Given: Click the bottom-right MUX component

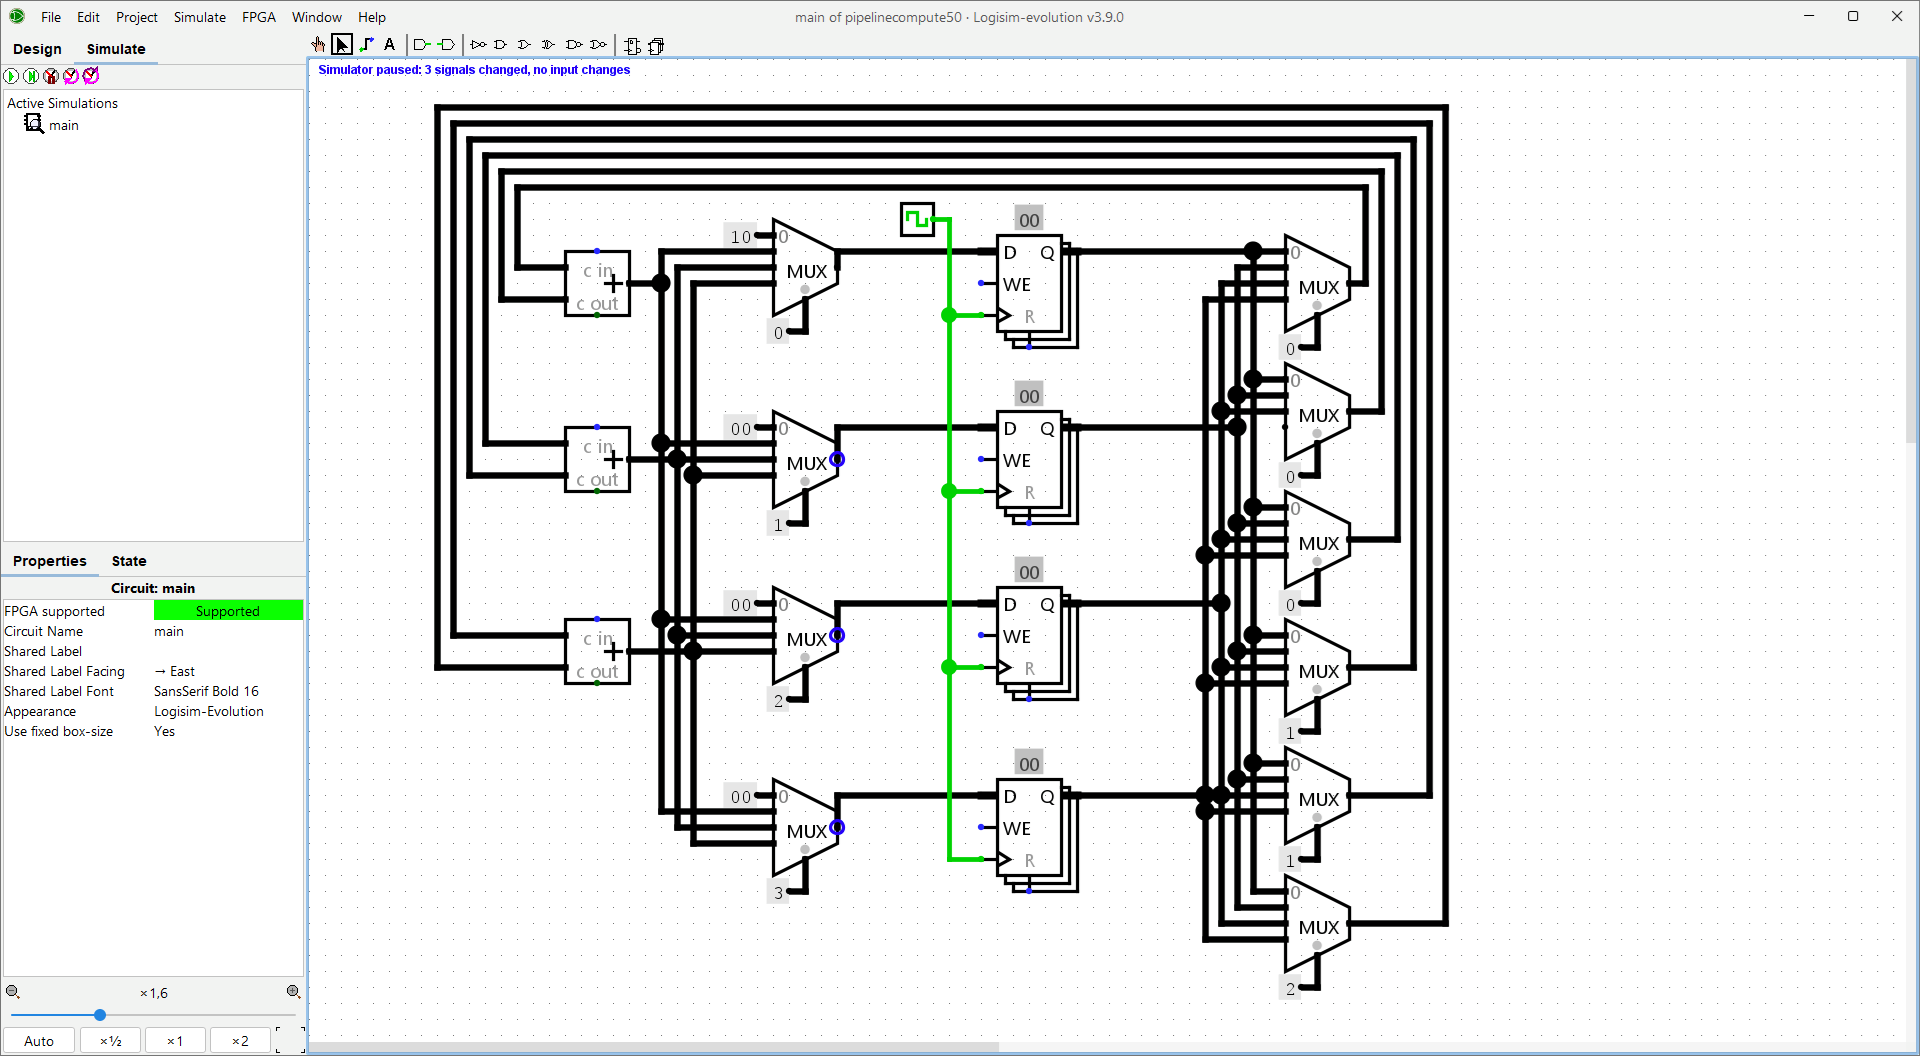Looking at the screenshot, I should tap(1318, 925).
